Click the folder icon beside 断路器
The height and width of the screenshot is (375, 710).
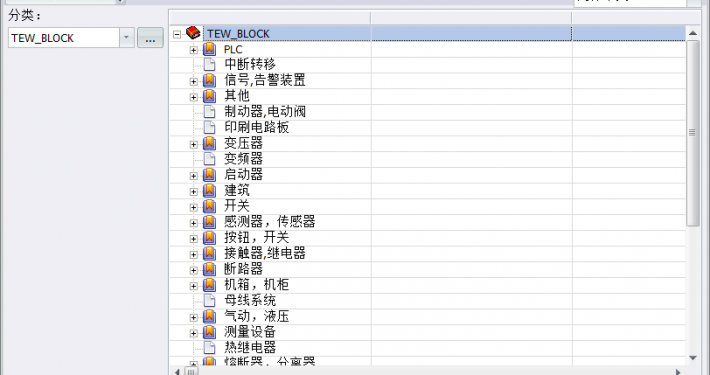click(209, 269)
